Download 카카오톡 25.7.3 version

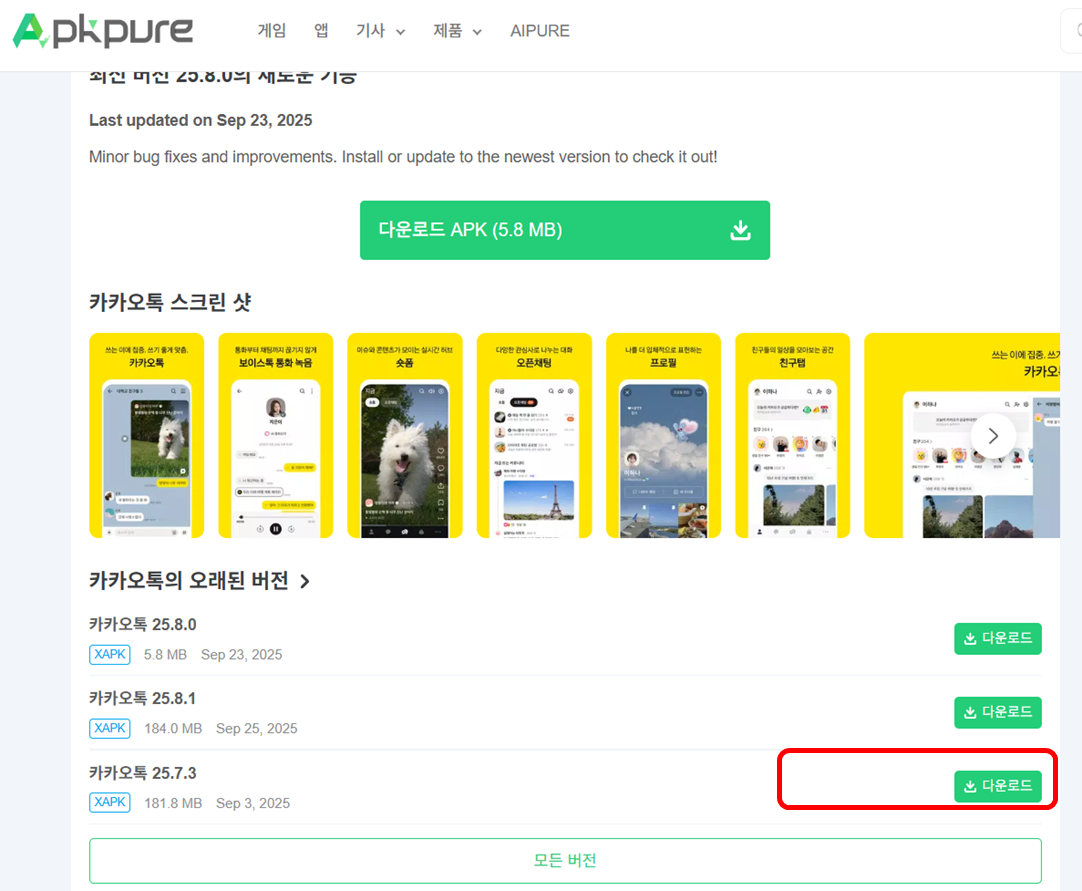(998, 786)
